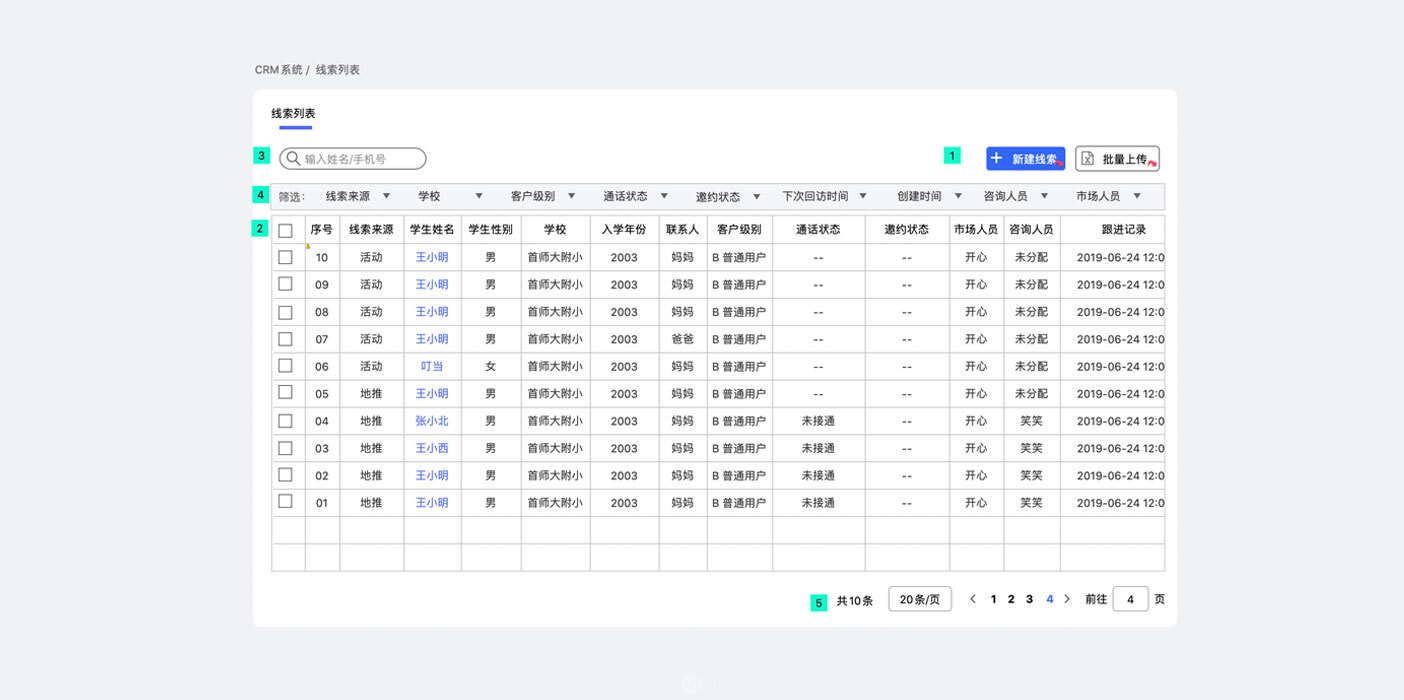Expand the 通话状态 filter

tap(636, 196)
